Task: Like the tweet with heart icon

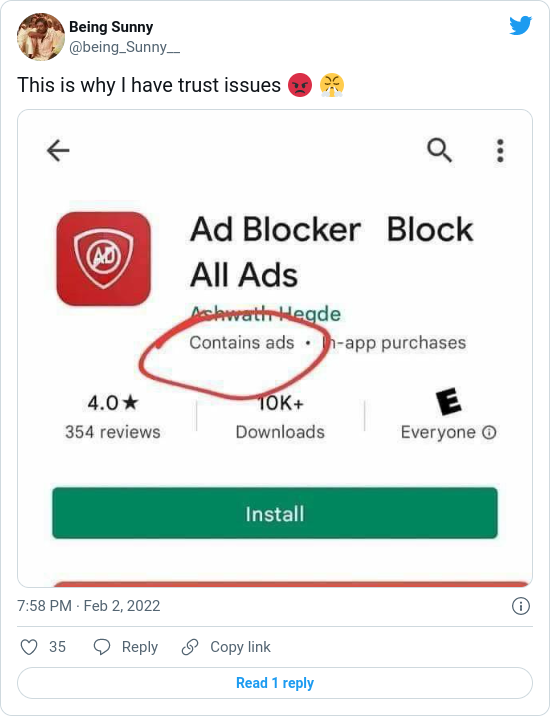Action: click(29, 647)
